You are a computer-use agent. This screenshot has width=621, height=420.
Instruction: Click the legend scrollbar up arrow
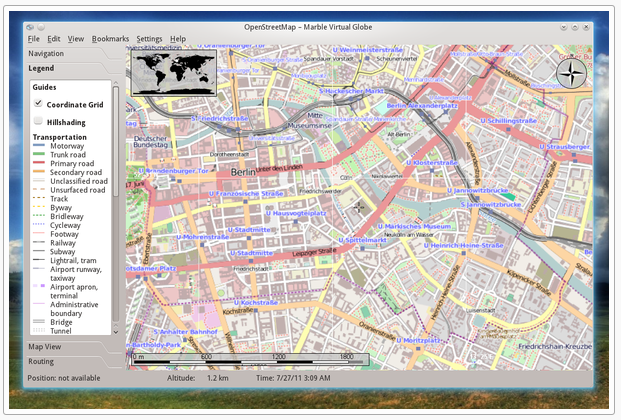point(116,83)
